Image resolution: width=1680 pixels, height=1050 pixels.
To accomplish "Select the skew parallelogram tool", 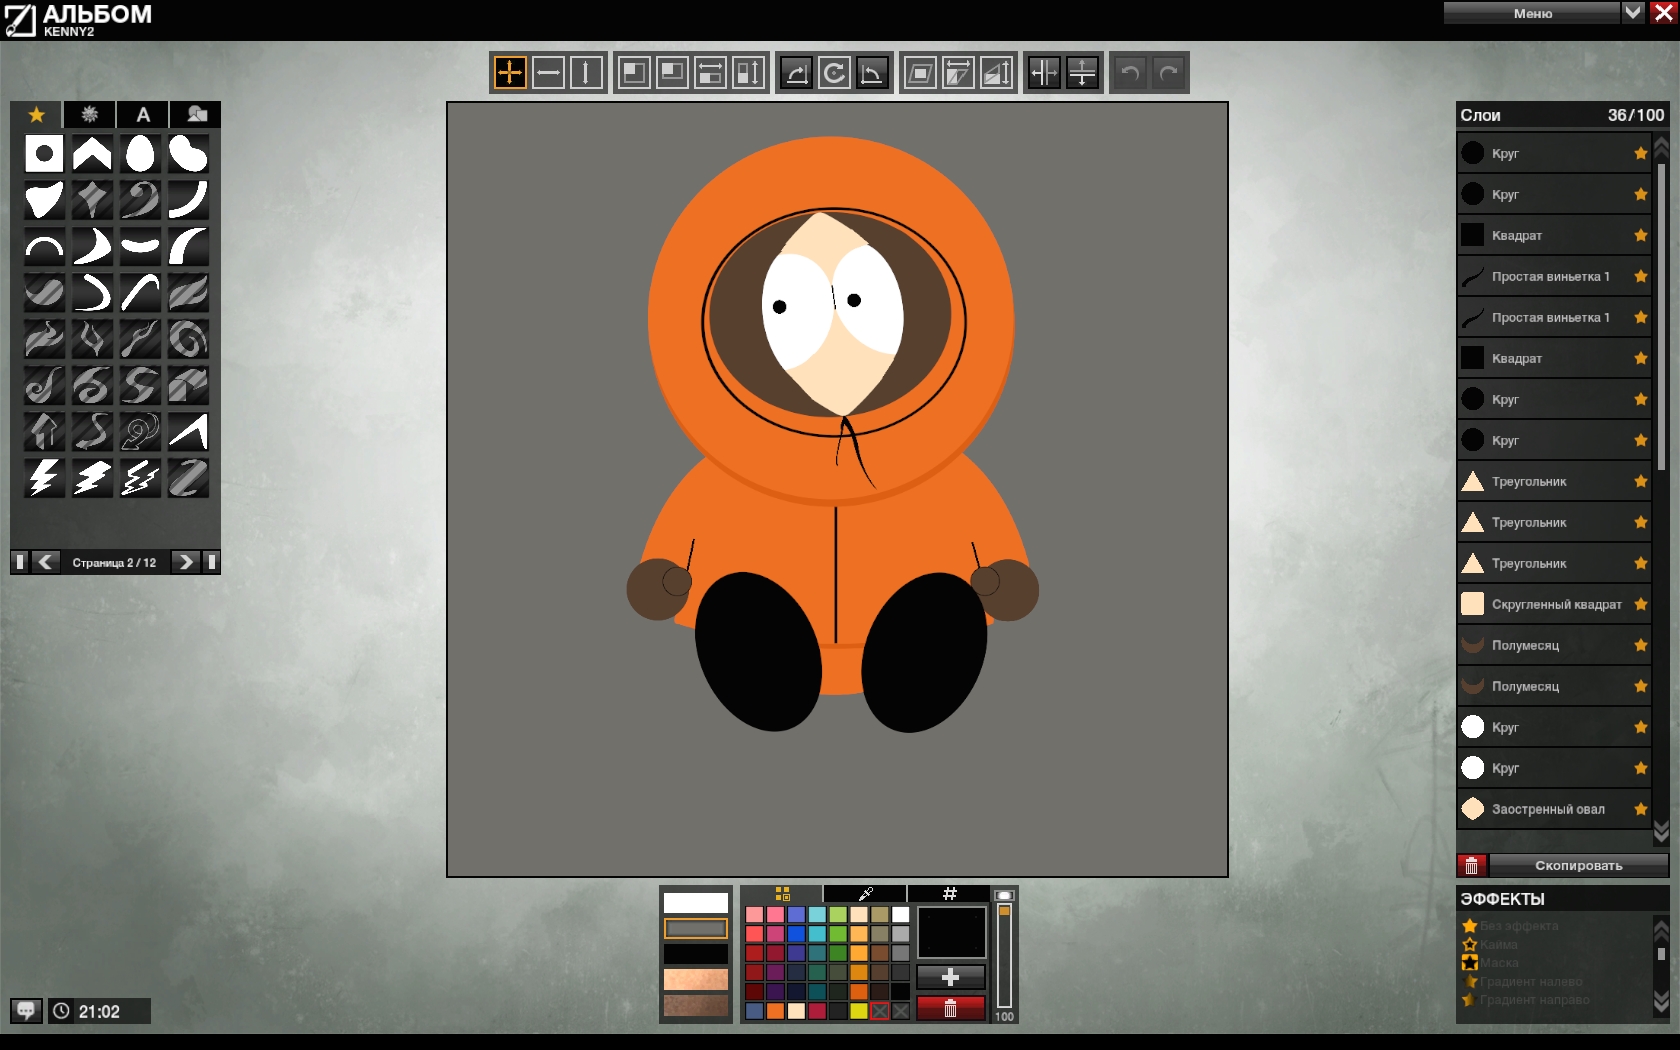I will (920, 72).
